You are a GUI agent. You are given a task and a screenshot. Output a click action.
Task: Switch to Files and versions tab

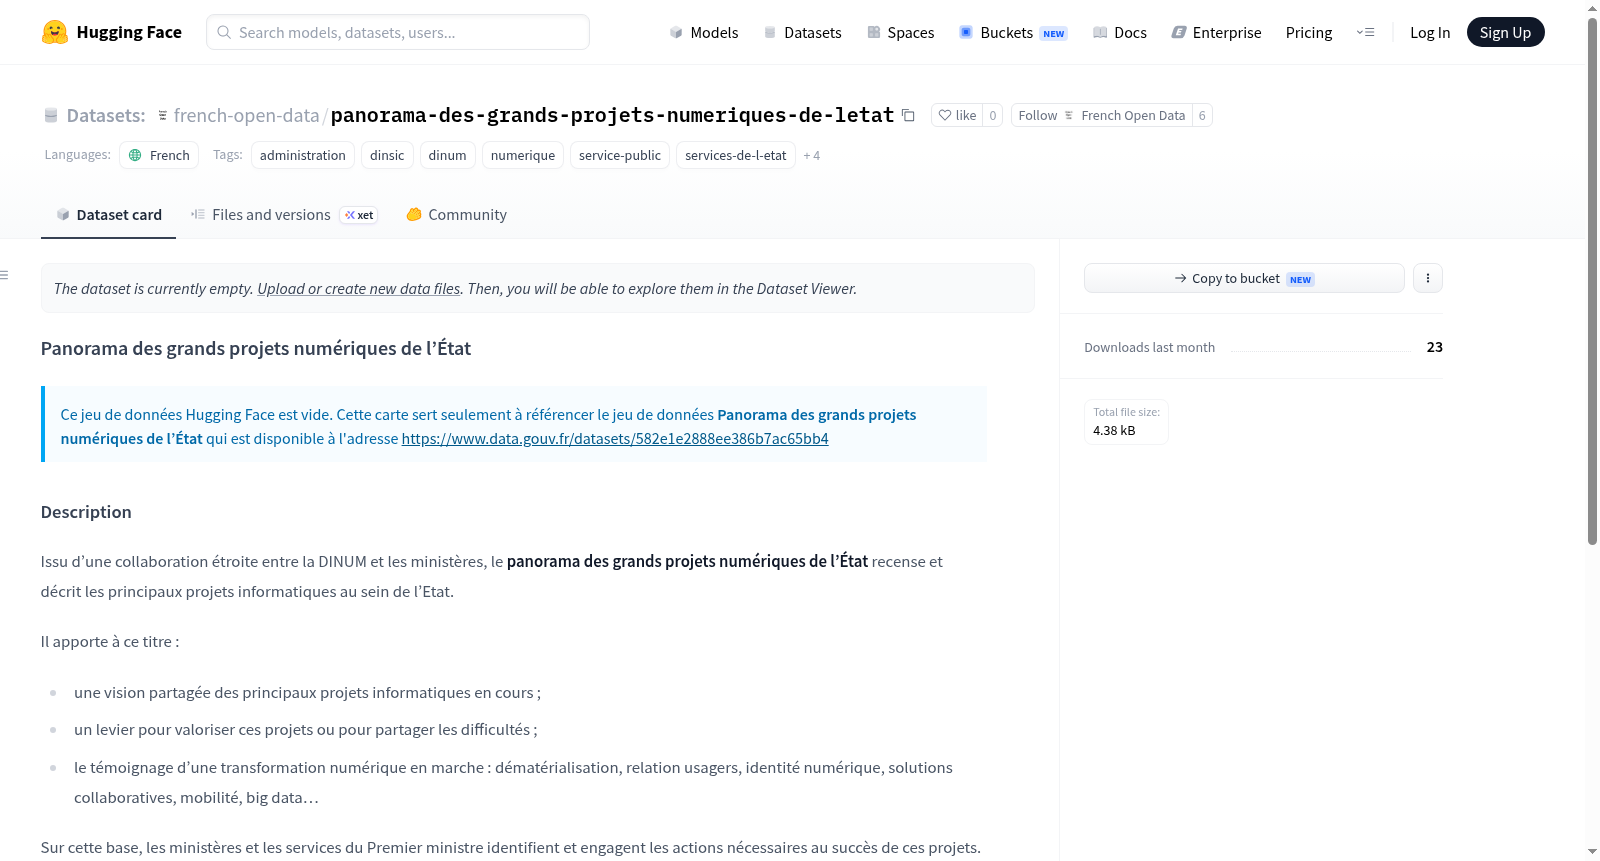(283, 214)
